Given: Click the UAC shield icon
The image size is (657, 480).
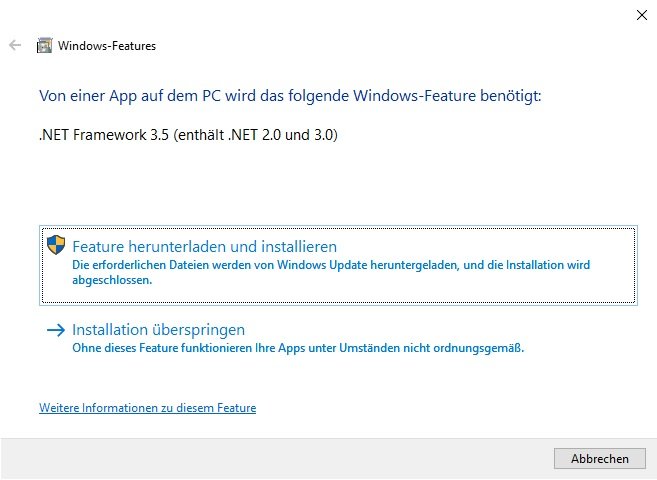Looking at the screenshot, I should pos(56,245).
